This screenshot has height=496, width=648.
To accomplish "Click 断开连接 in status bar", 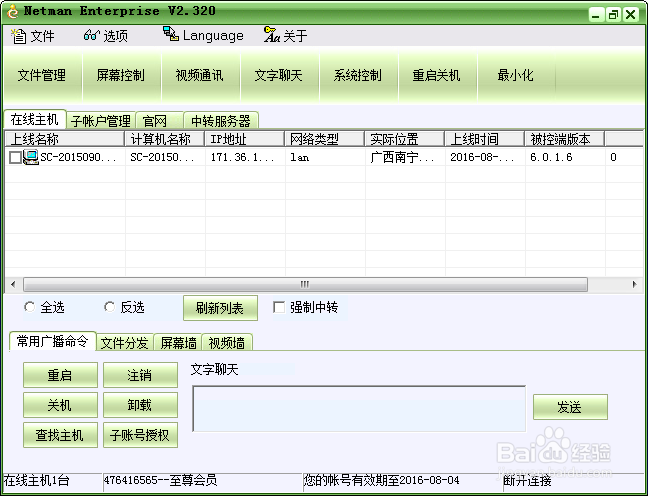I will (527, 480).
